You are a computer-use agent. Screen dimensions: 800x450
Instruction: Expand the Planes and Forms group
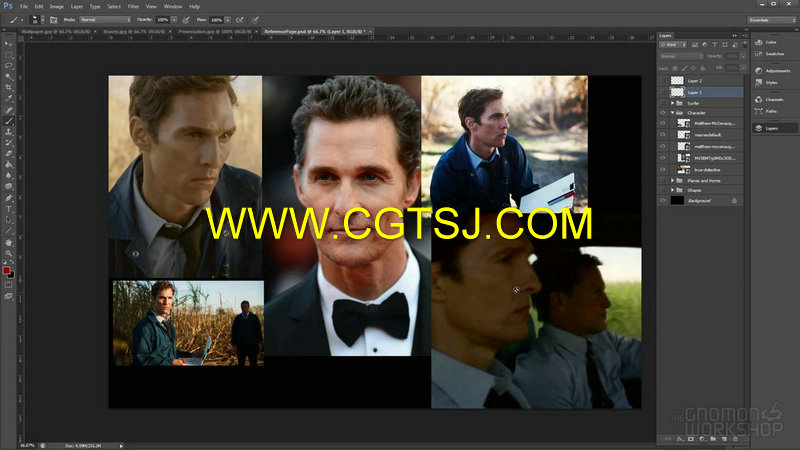[x=672, y=181]
